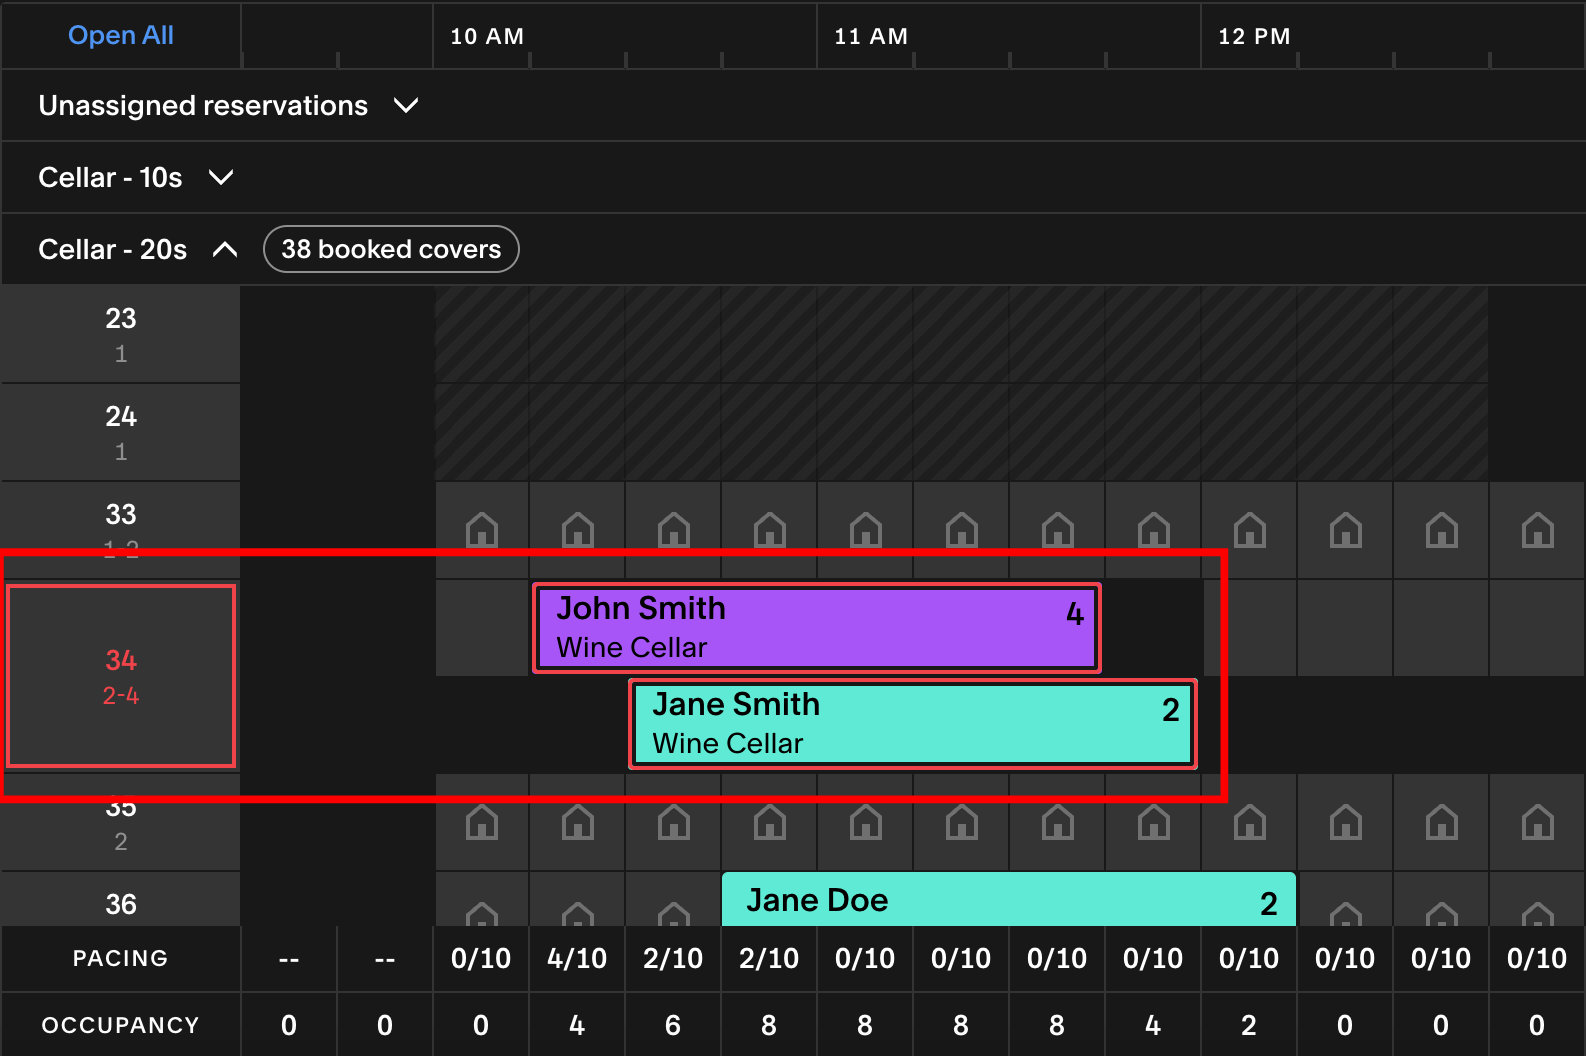Click the OCCUPANCY row label

(121, 1025)
